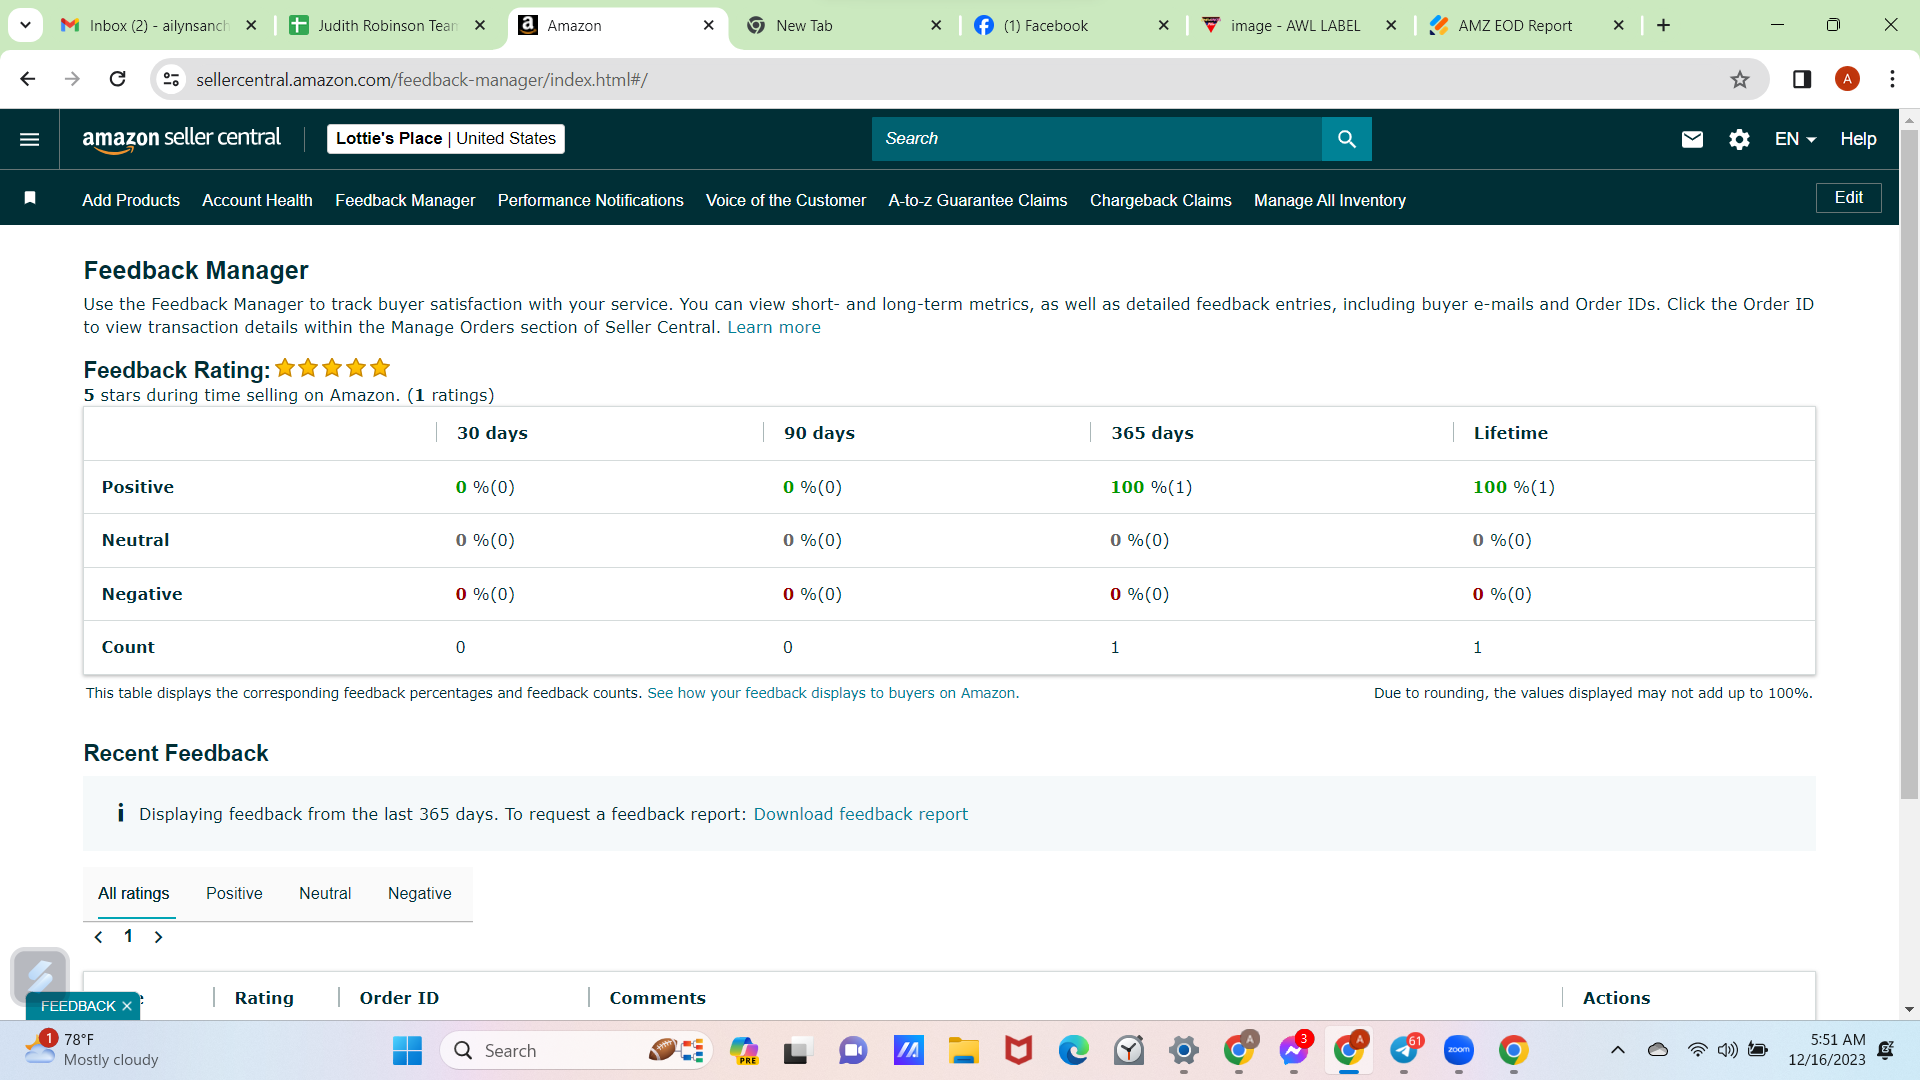Open the EN language dropdown

click(x=1795, y=139)
